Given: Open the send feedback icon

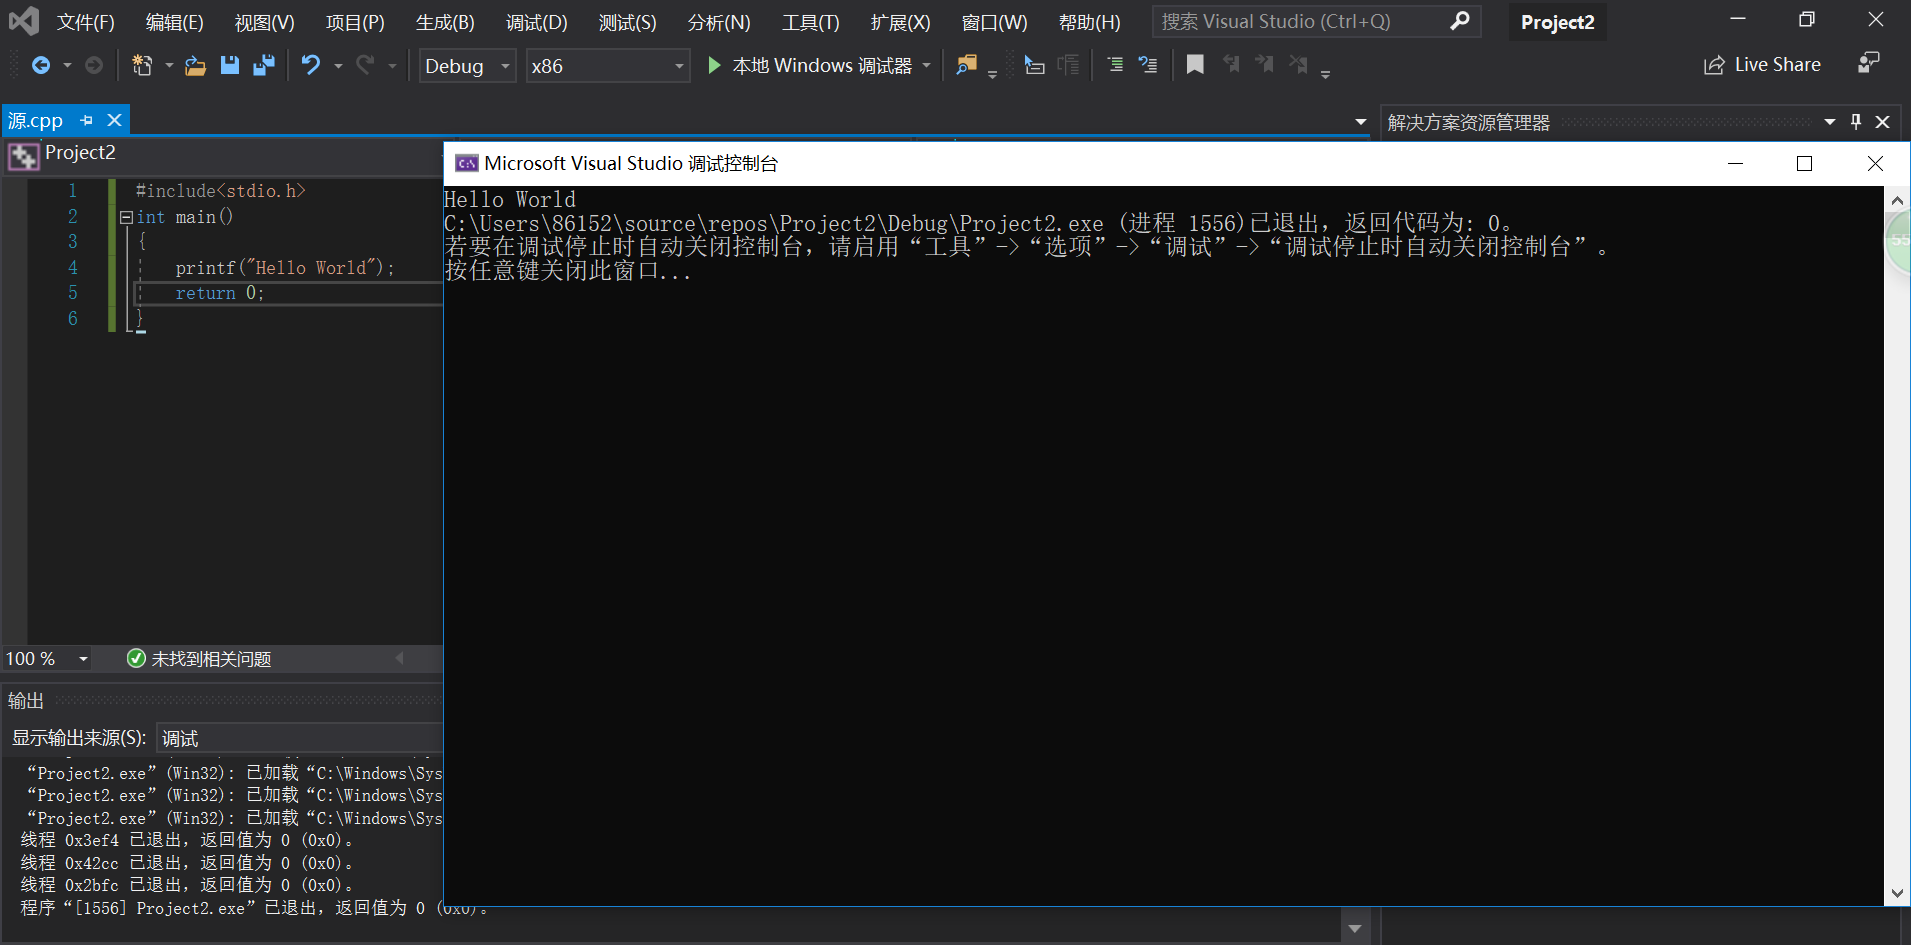Looking at the screenshot, I should (x=1868, y=63).
